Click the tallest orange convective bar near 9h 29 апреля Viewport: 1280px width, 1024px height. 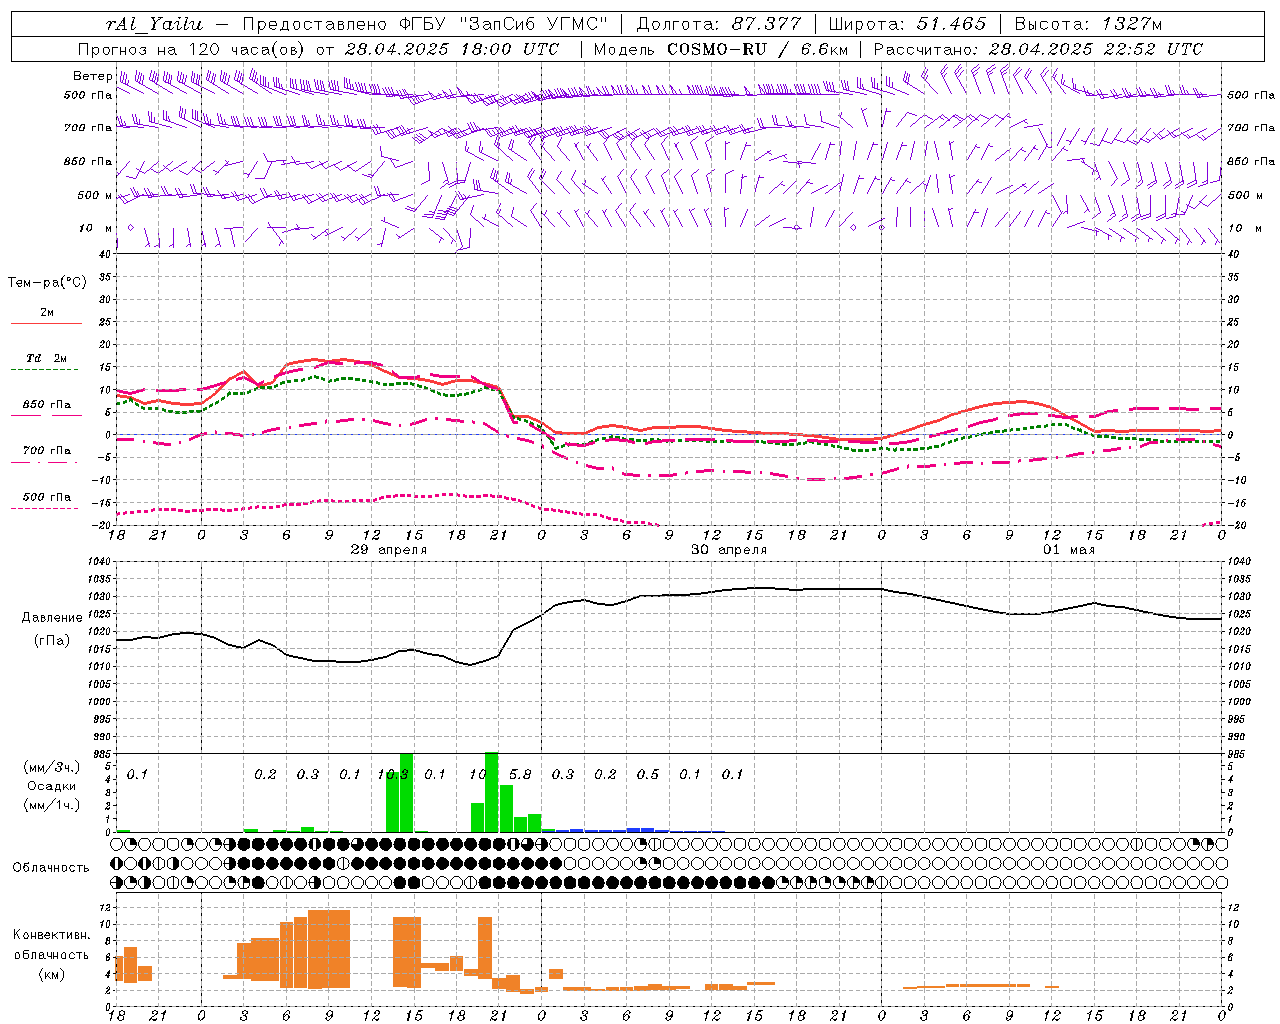tap(329, 949)
